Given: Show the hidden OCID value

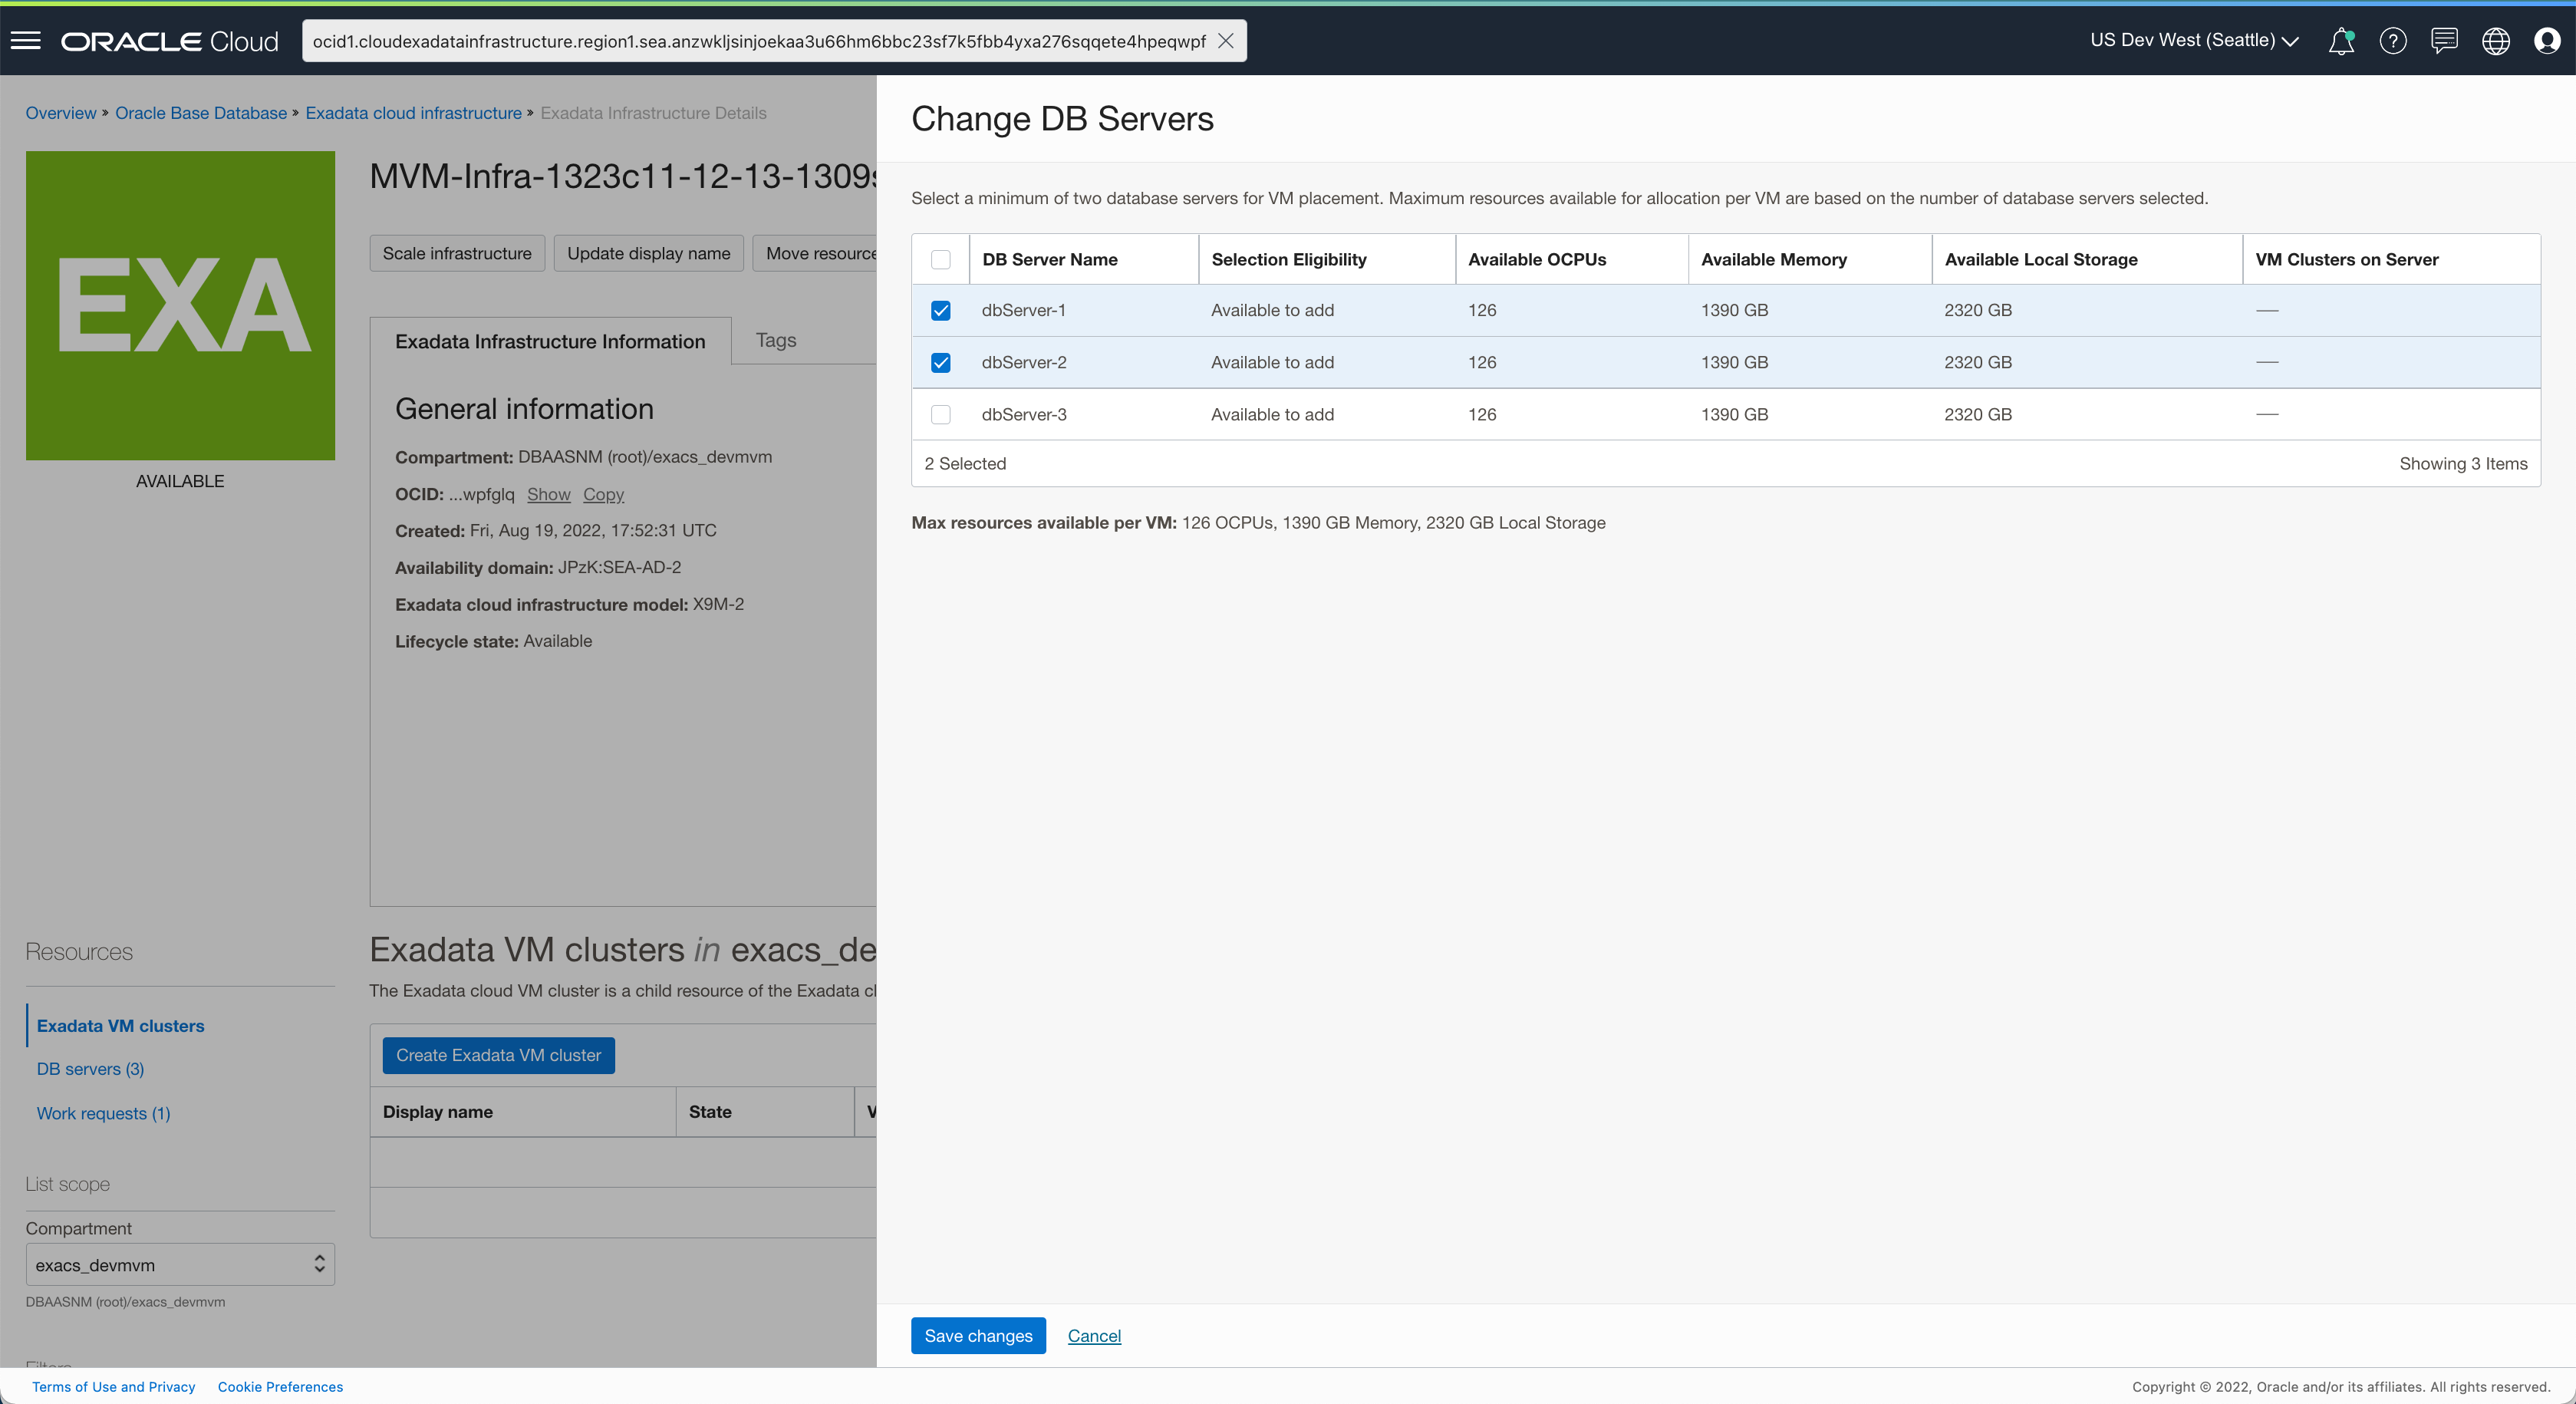Looking at the screenshot, I should (x=549, y=494).
